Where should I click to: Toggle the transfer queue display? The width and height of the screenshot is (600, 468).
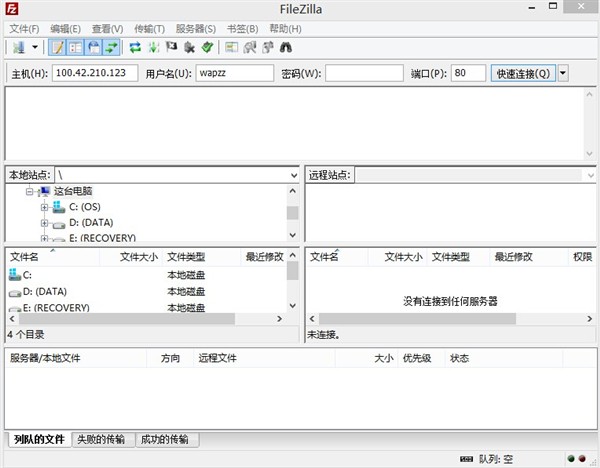[110, 47]
